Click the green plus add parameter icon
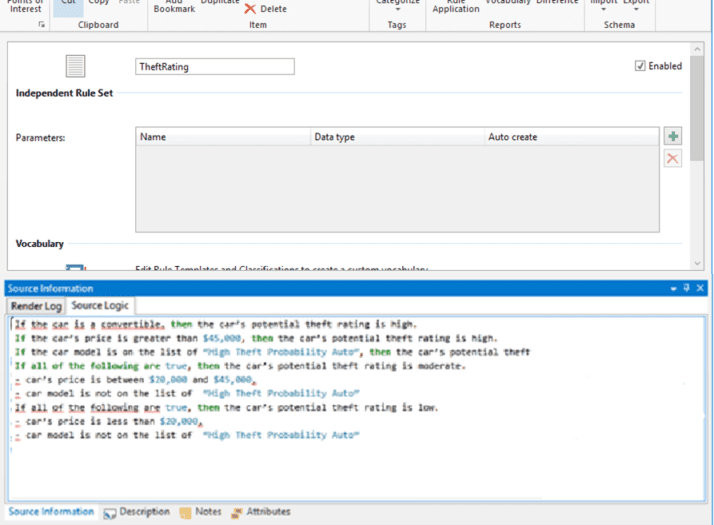This screenshot has width=714, height=525. tap(673, 136)
